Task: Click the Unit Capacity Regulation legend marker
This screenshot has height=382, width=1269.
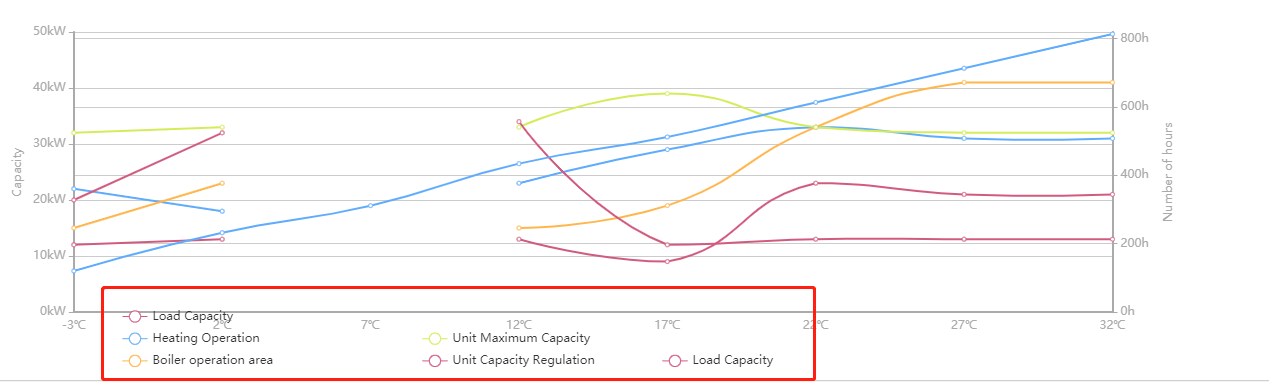Action: click(x=435, y=360)
